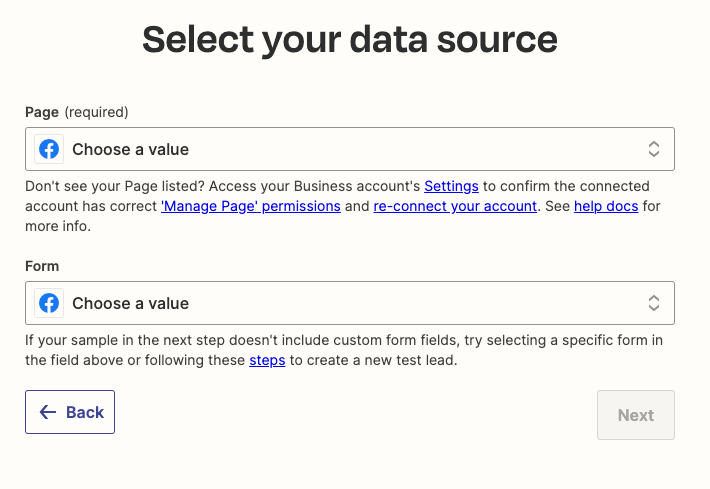The height and width of the screenshot is (489, 710).
Task: Click the left arrow icon on Back
Action: 47,412
